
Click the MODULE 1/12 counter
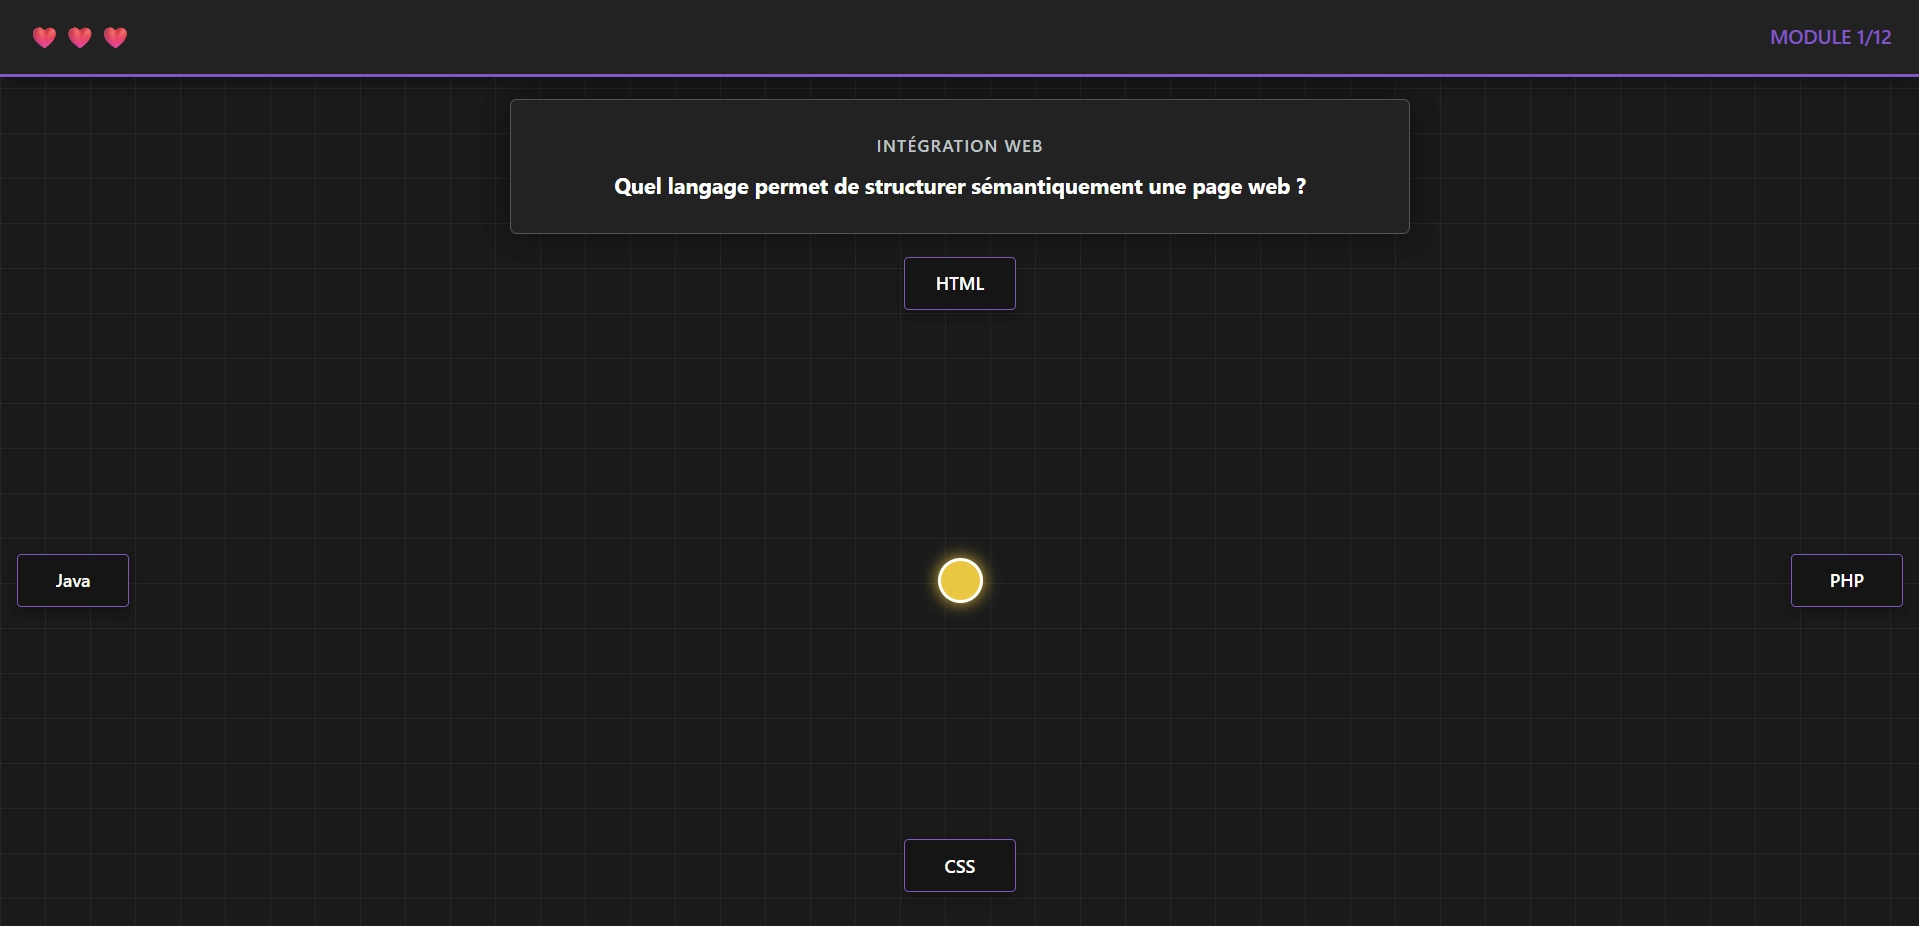coord(1830,38)
